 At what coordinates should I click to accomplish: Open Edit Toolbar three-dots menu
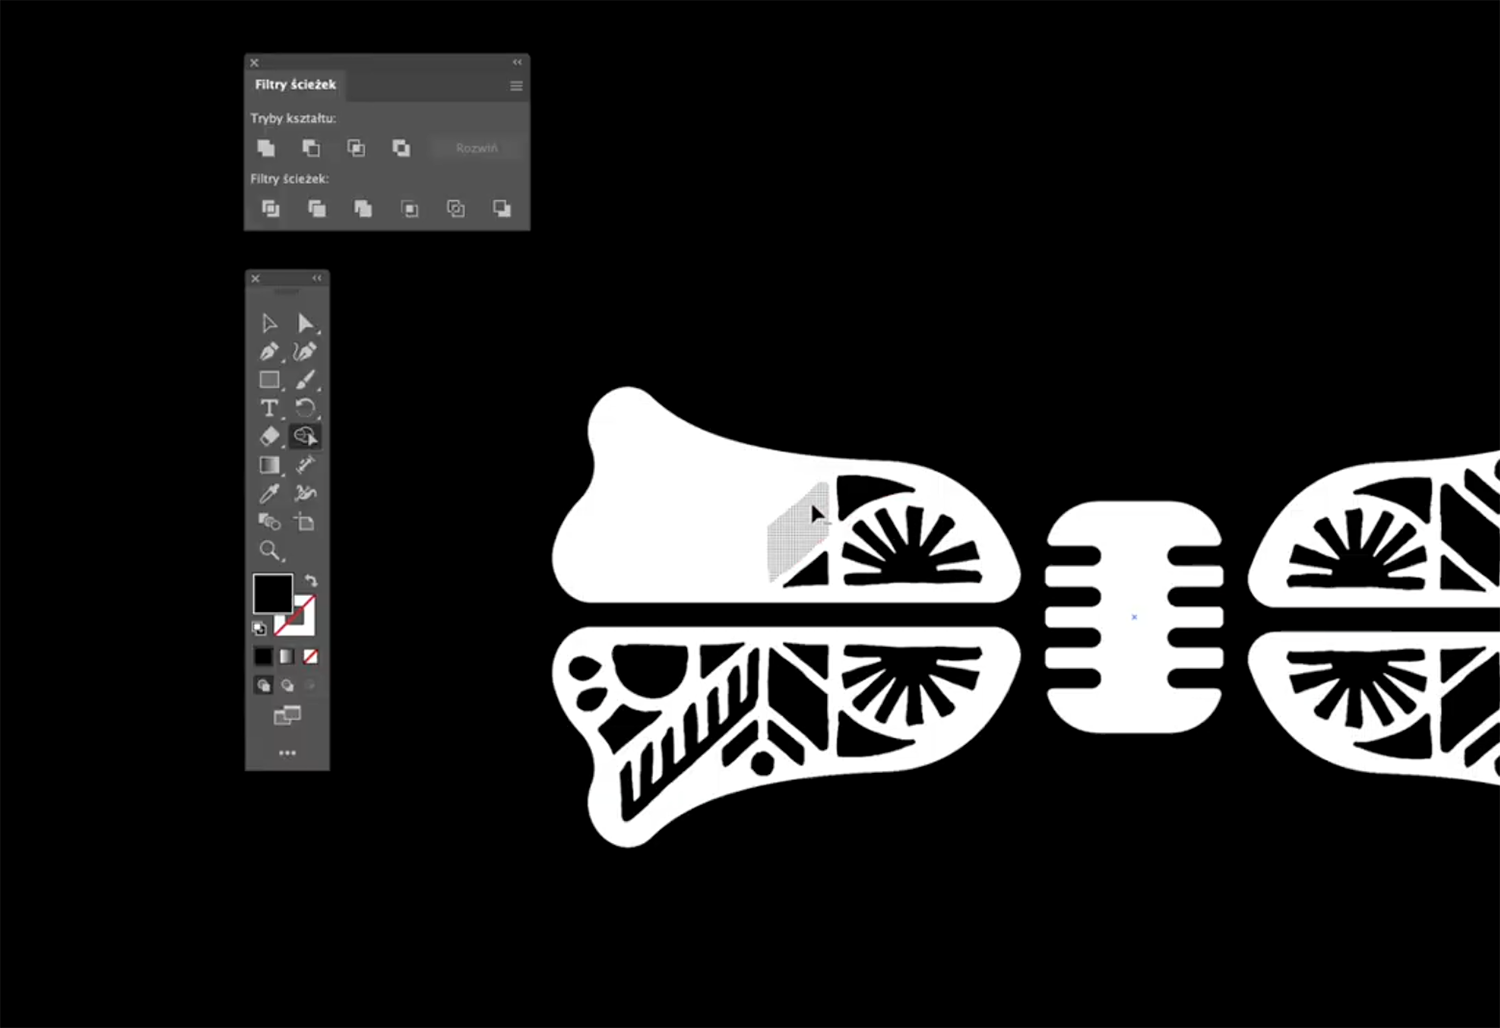[x=287, y=753]
